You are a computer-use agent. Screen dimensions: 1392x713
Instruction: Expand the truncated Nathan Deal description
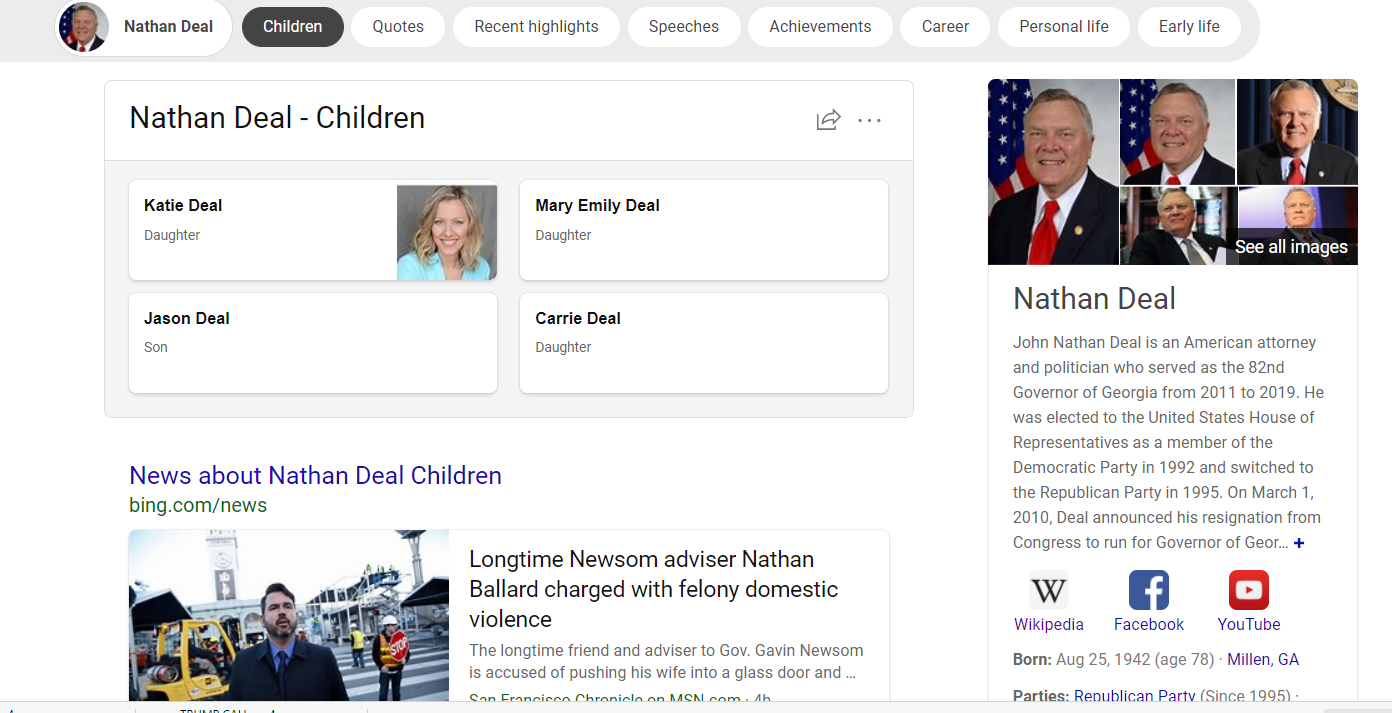(1299, 543)
